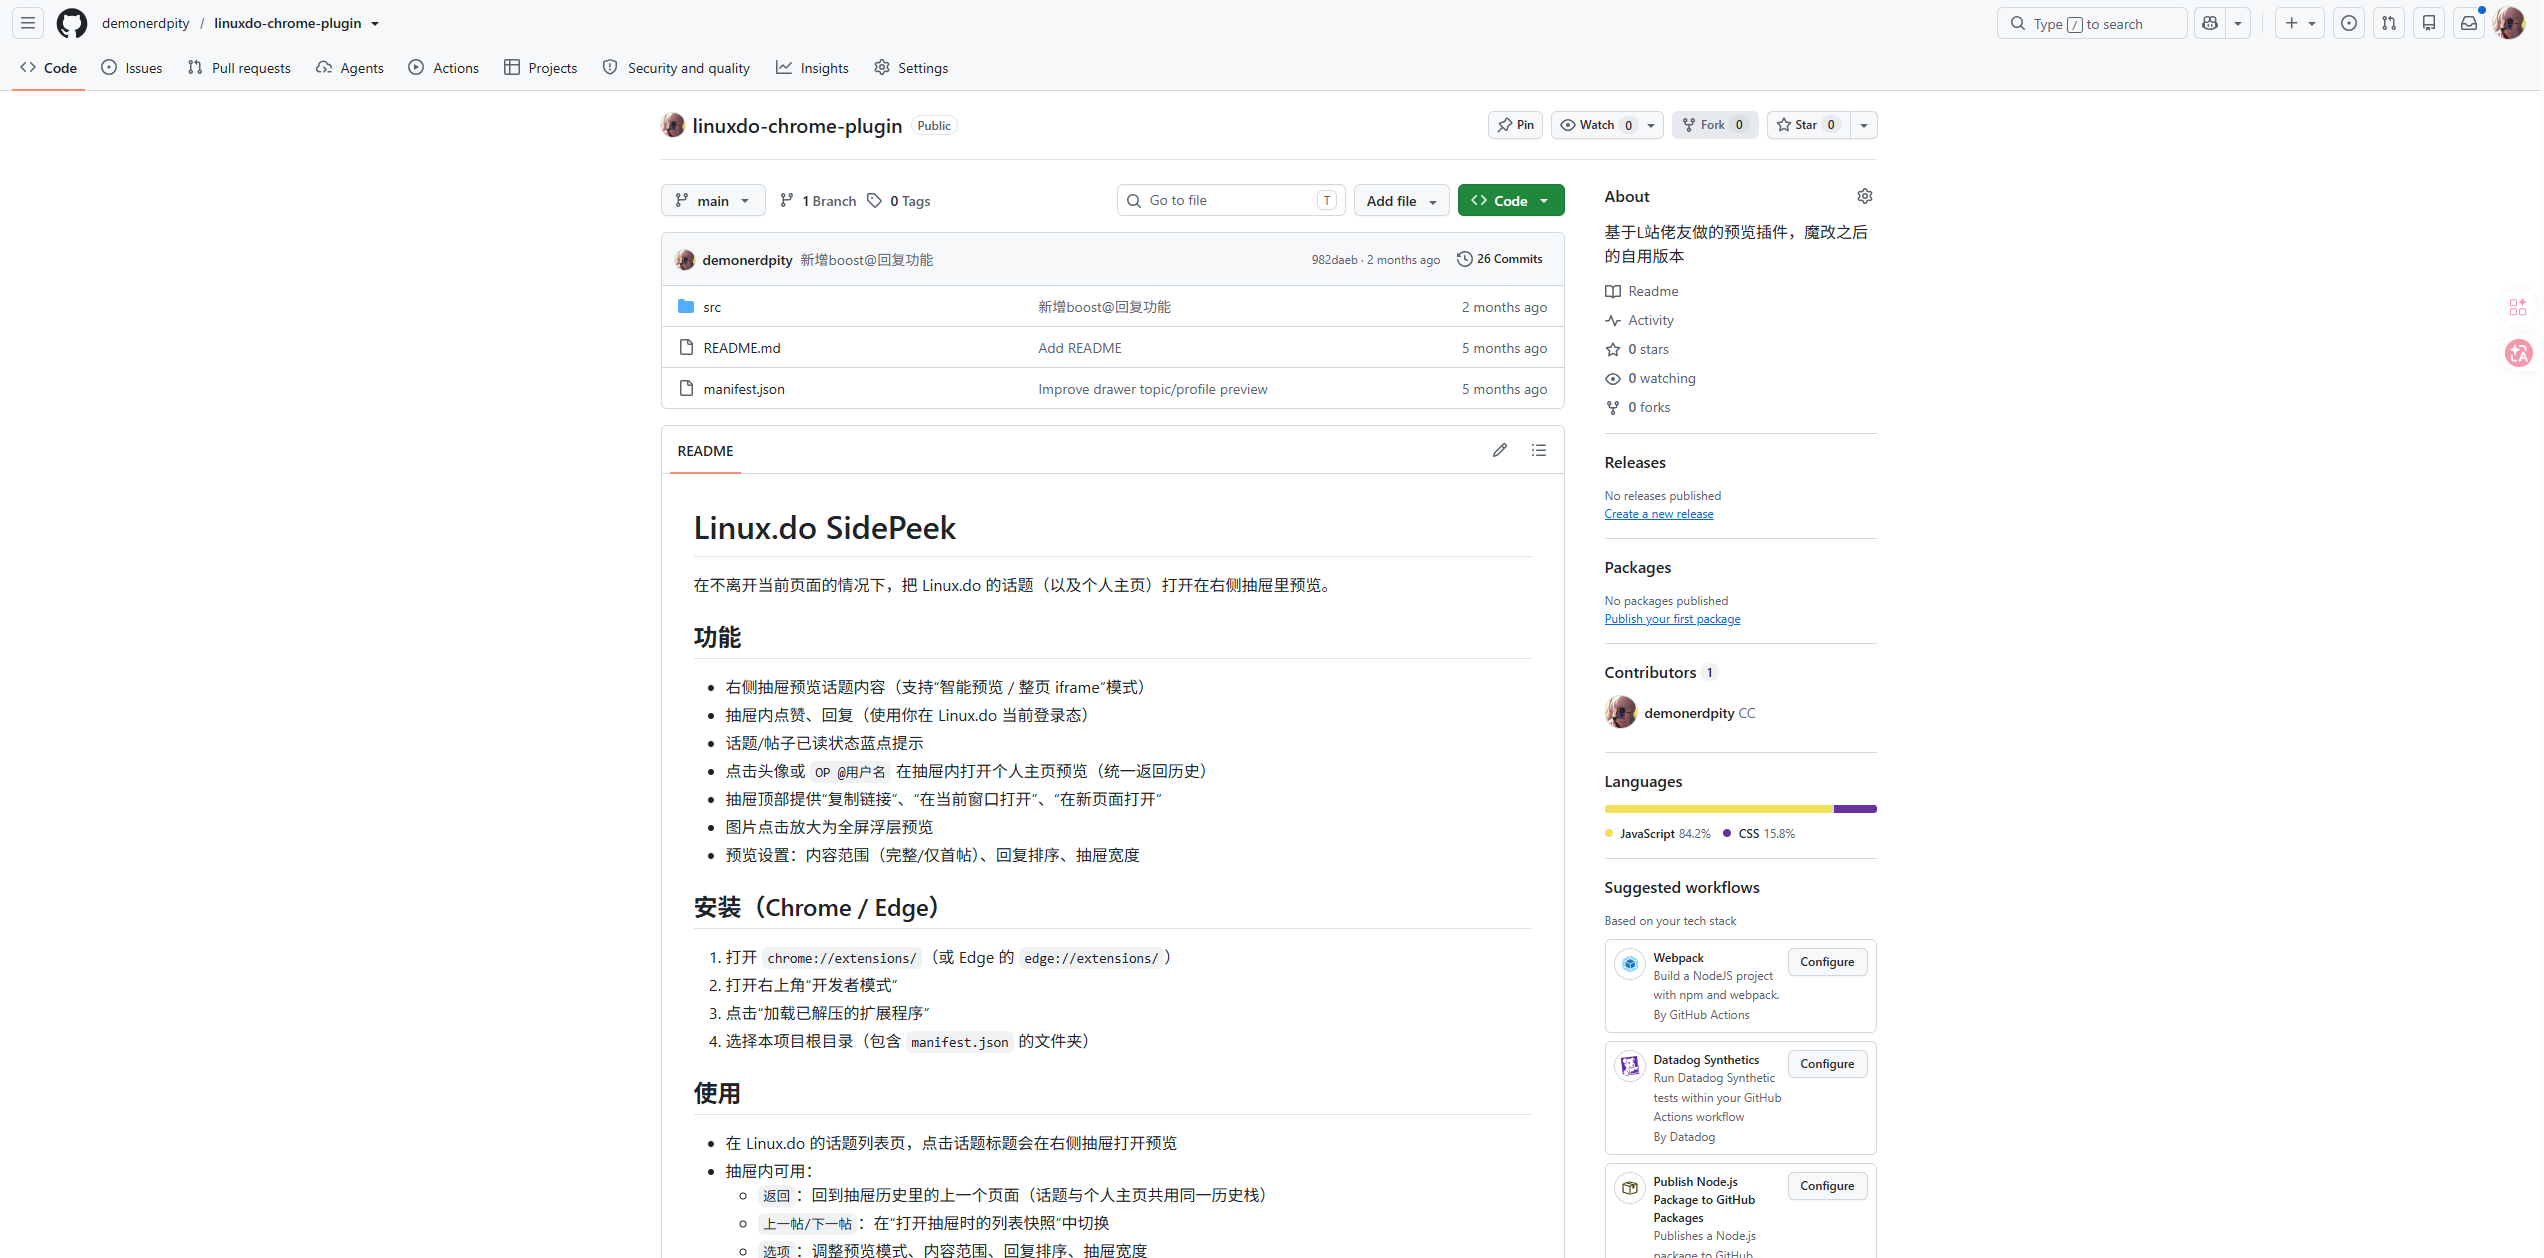Open the demonerdpity owner breadcrumb link
Image resolution: width=2544 pixels, height=1258 pixels.
tap(145, 23)
